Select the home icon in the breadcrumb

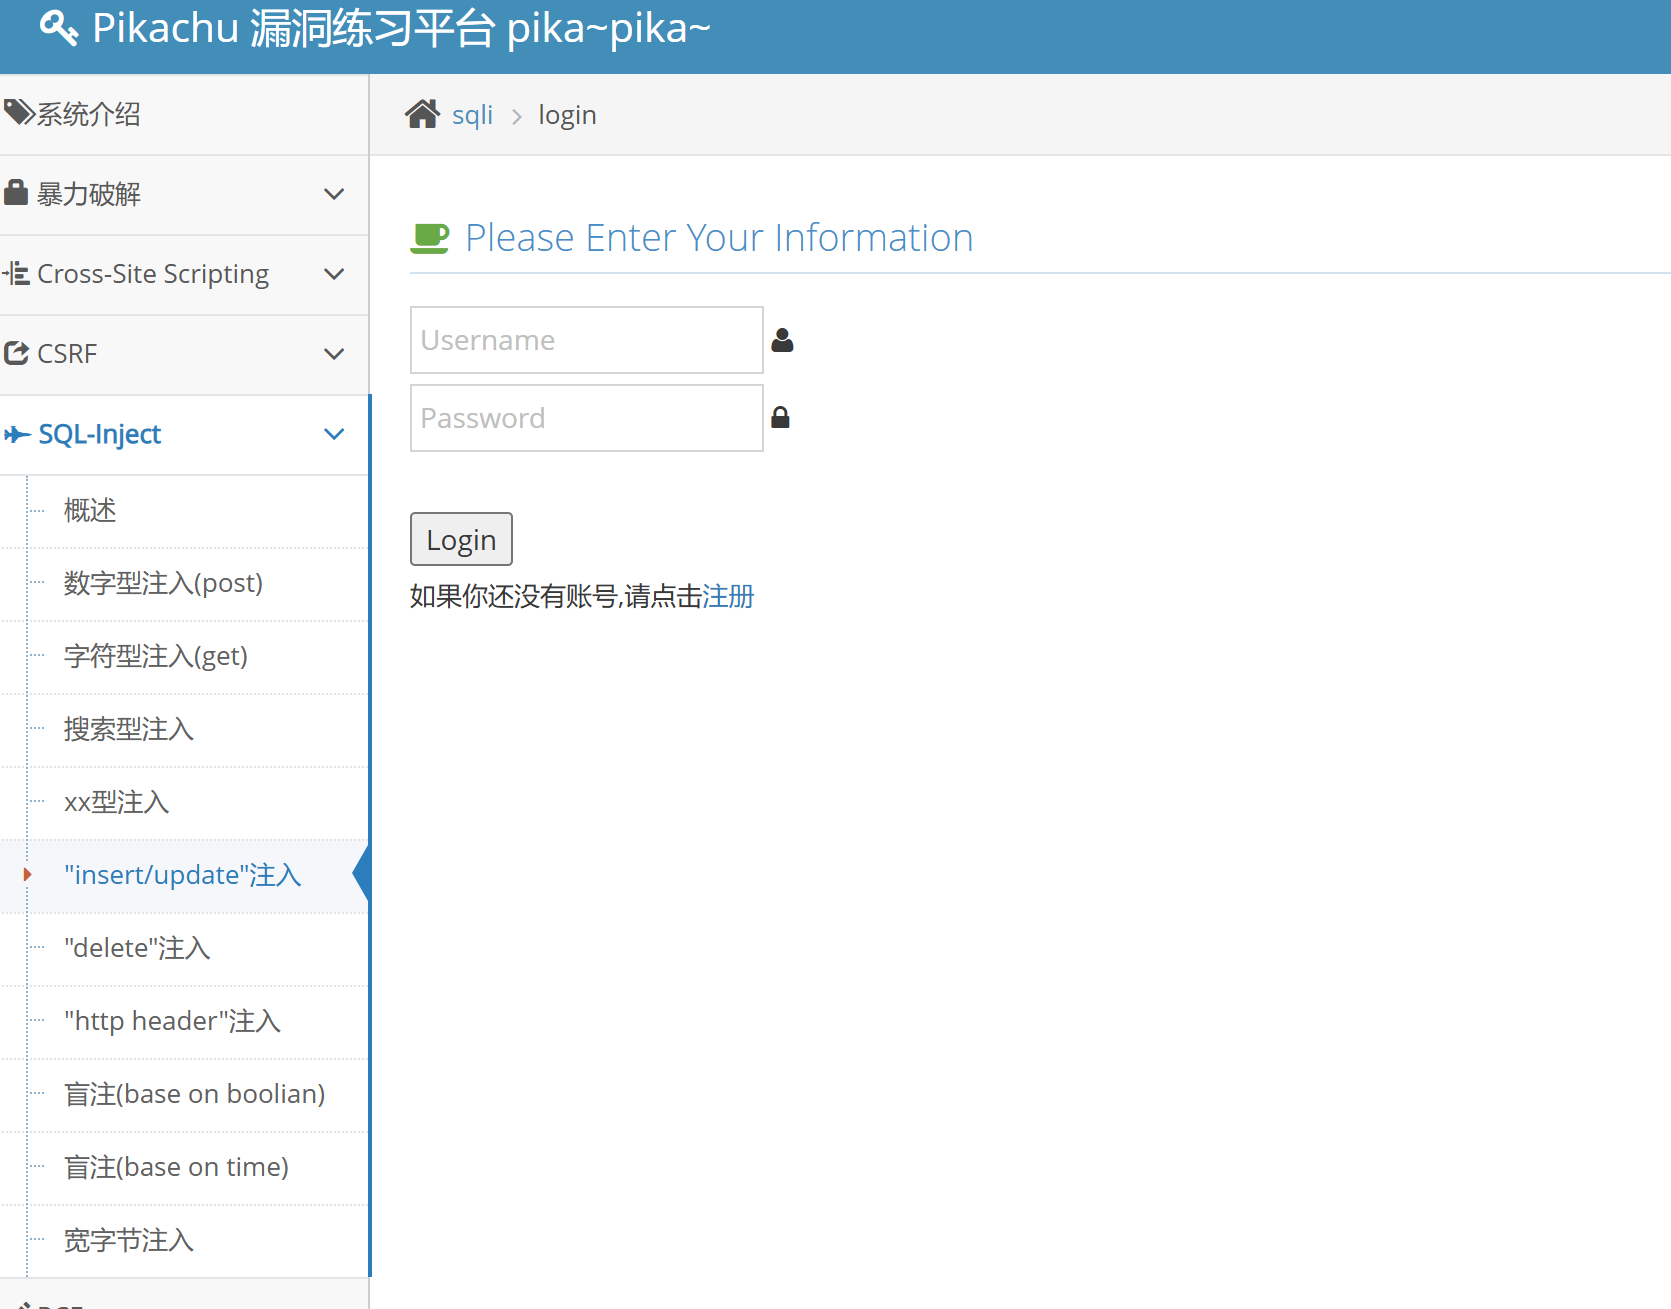pyautogui.click(x=423, y=113)
